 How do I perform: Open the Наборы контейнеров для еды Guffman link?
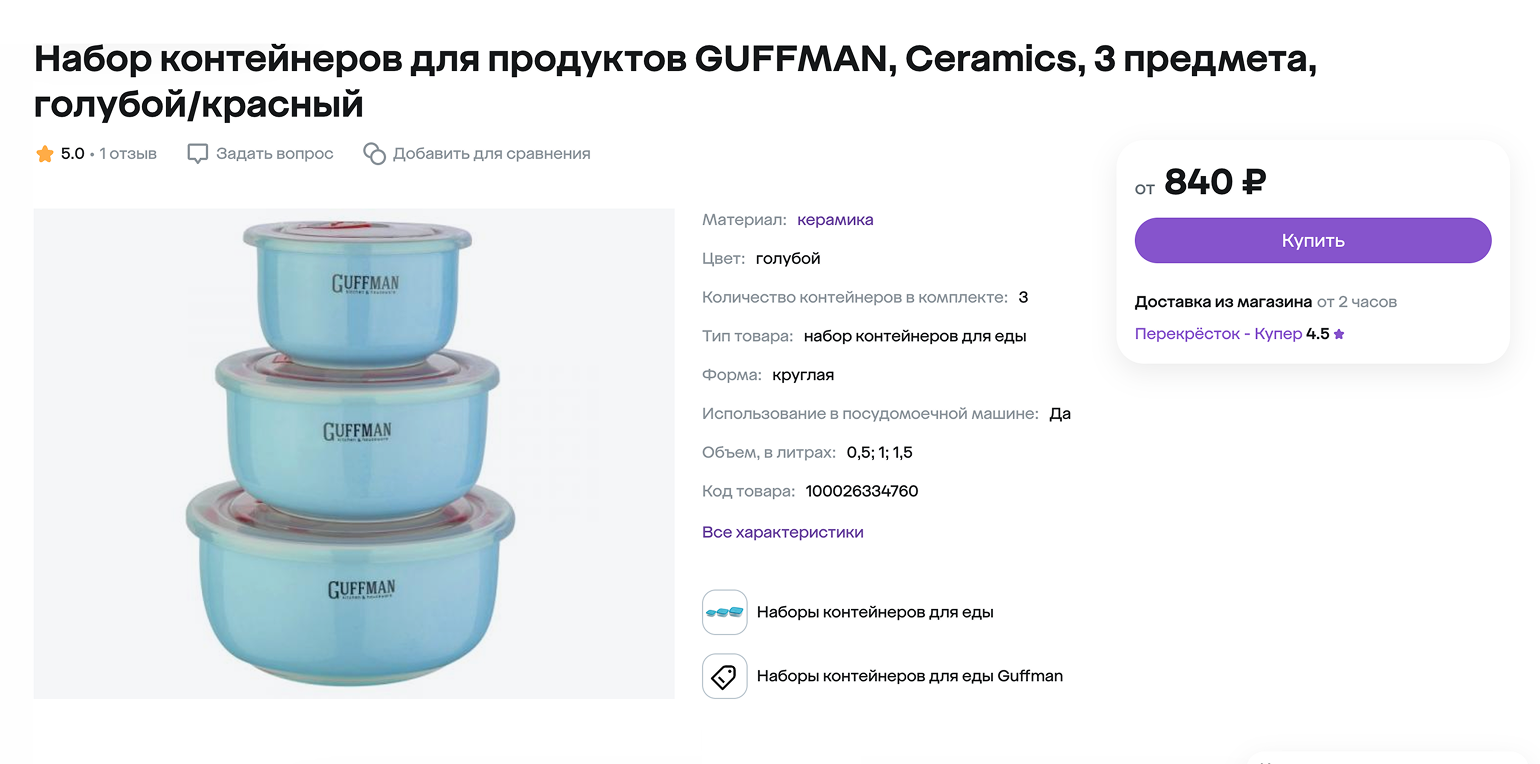tap(910, 676)
